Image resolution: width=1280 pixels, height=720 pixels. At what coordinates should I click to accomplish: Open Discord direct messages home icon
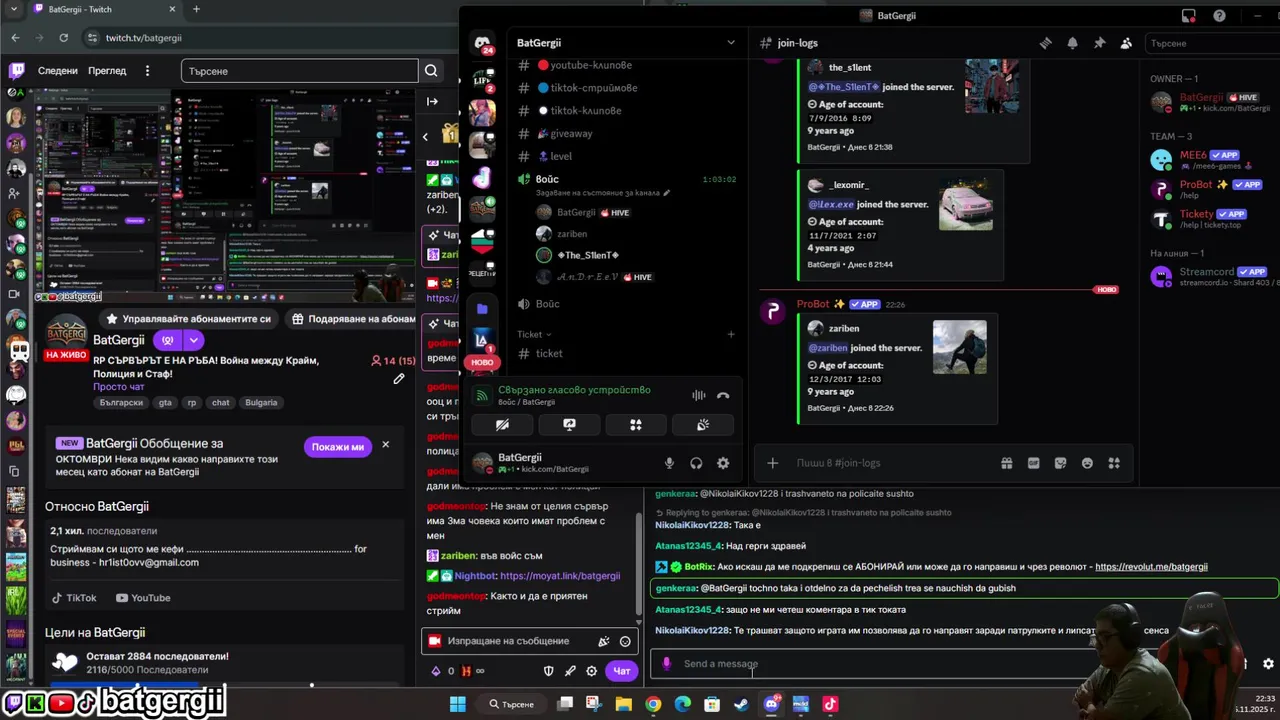point(482,43)
